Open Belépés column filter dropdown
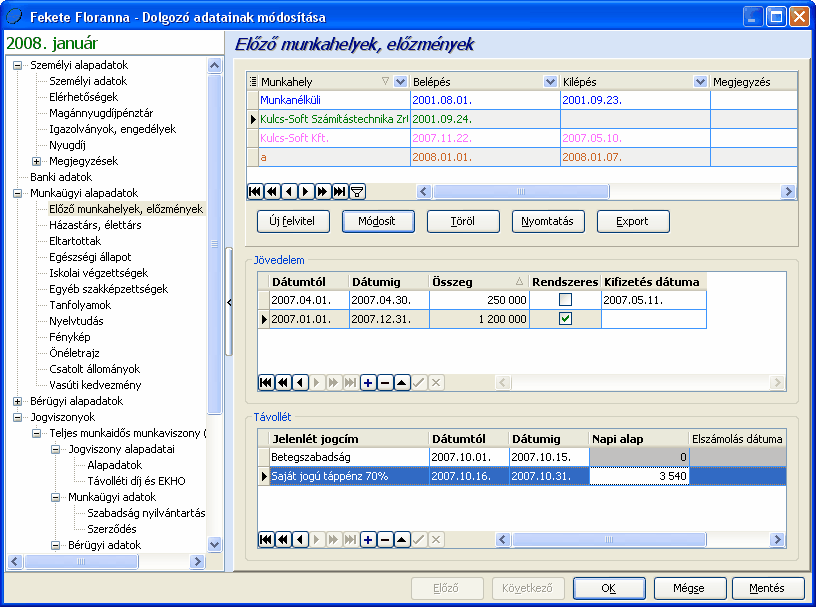 click(550, 81)
